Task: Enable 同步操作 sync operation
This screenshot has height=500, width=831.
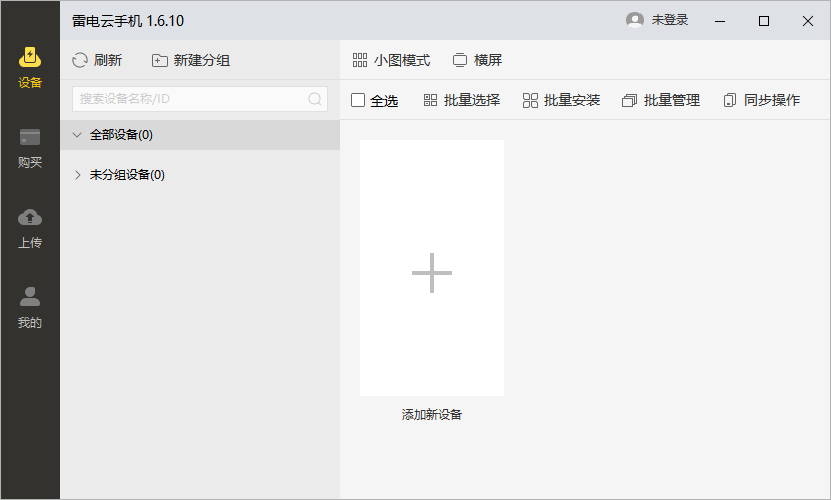Action: (761, 100)
